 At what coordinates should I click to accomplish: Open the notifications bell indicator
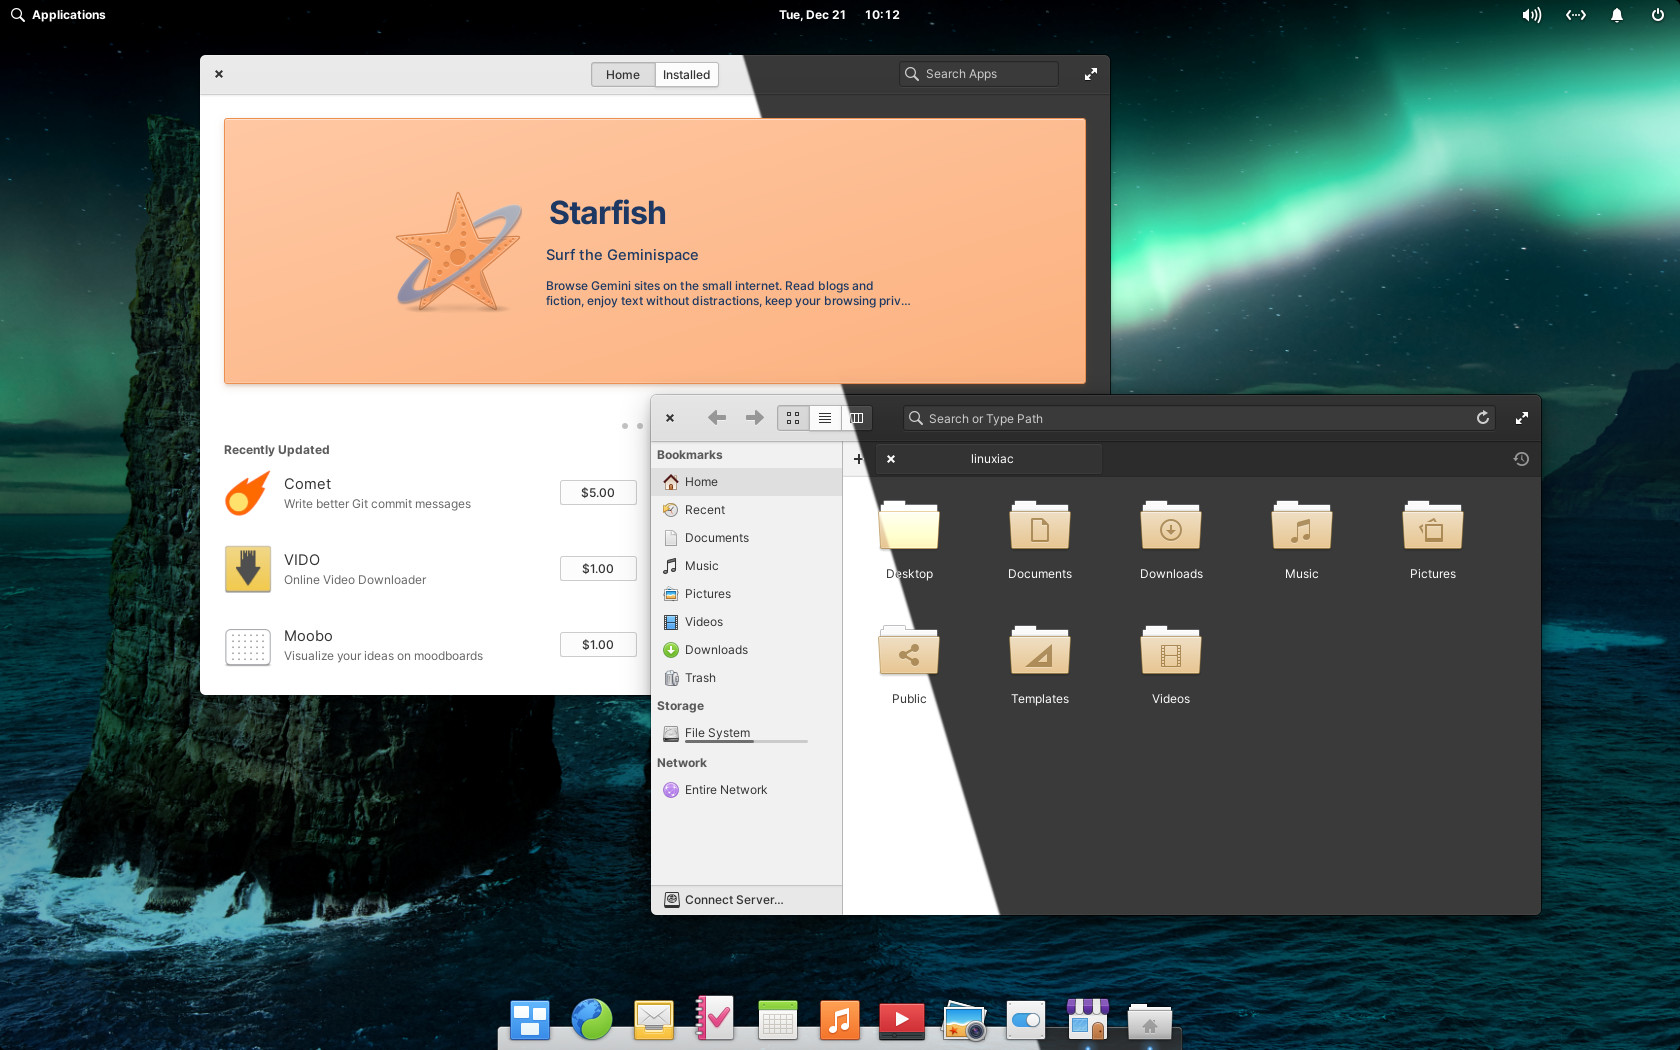point(1617,15)
